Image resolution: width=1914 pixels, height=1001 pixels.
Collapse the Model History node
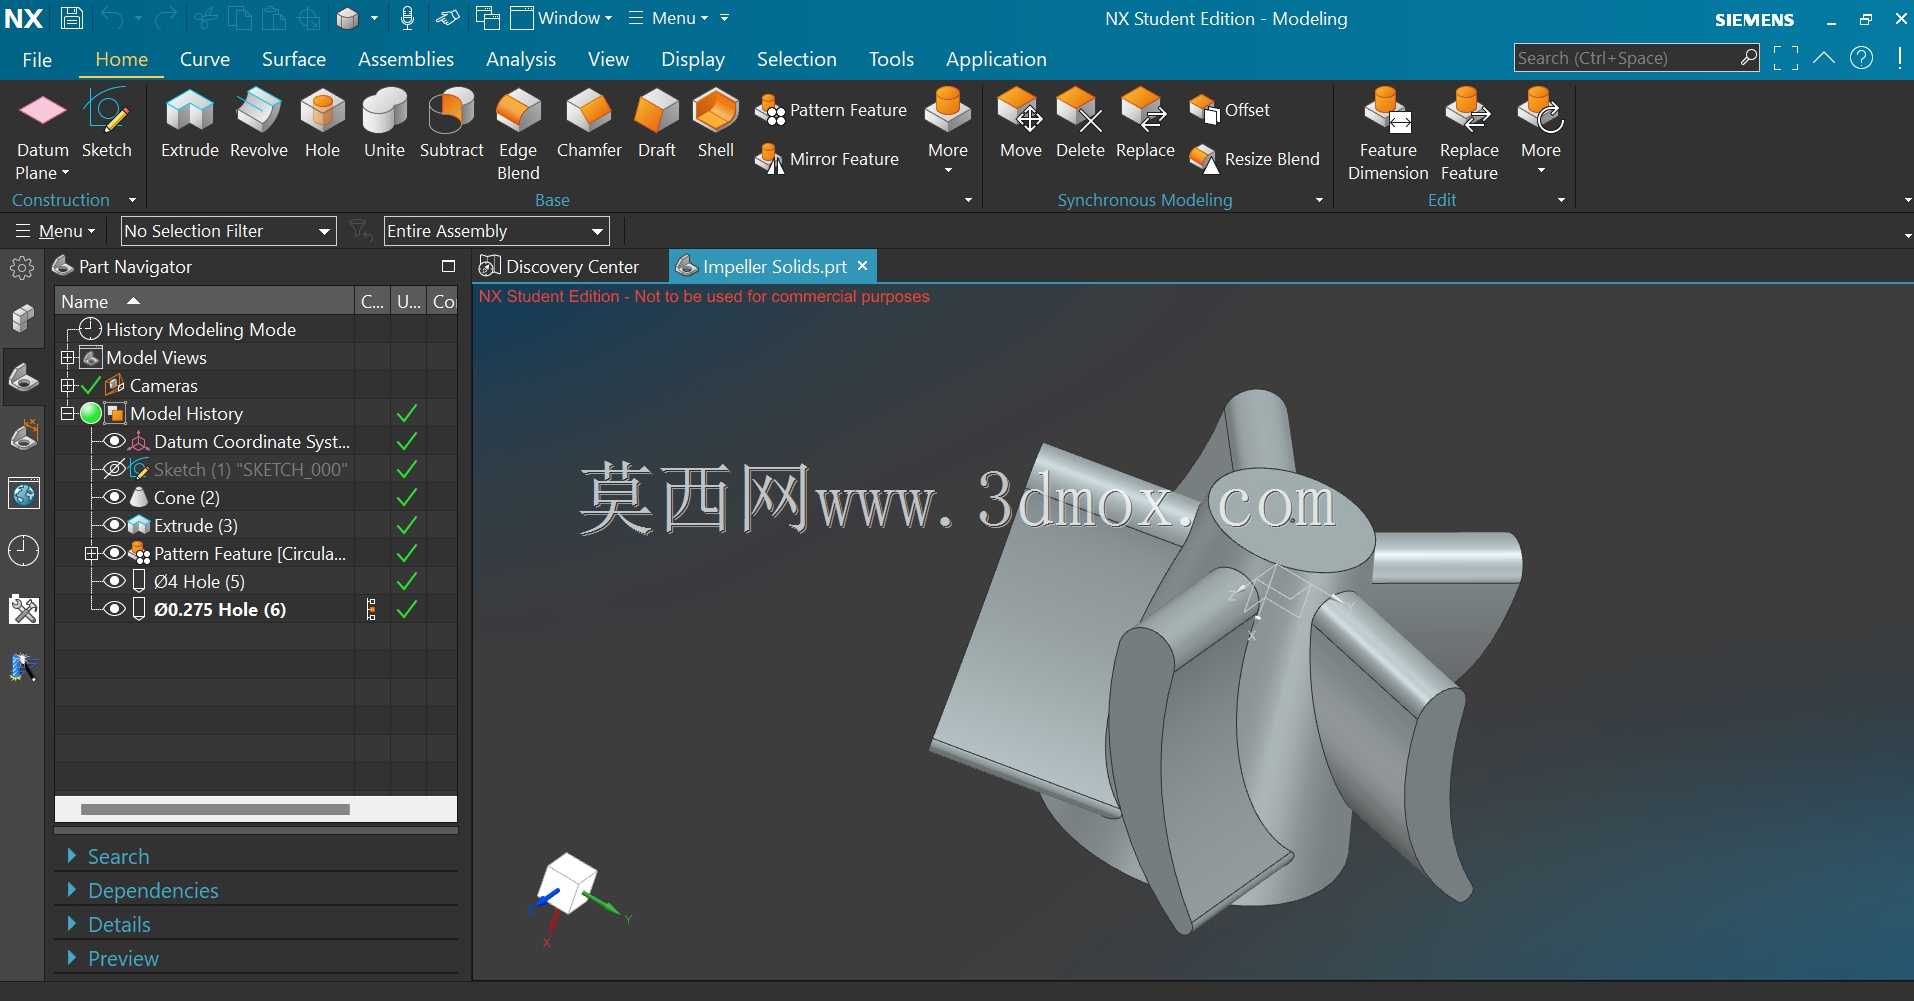point(68,413)
